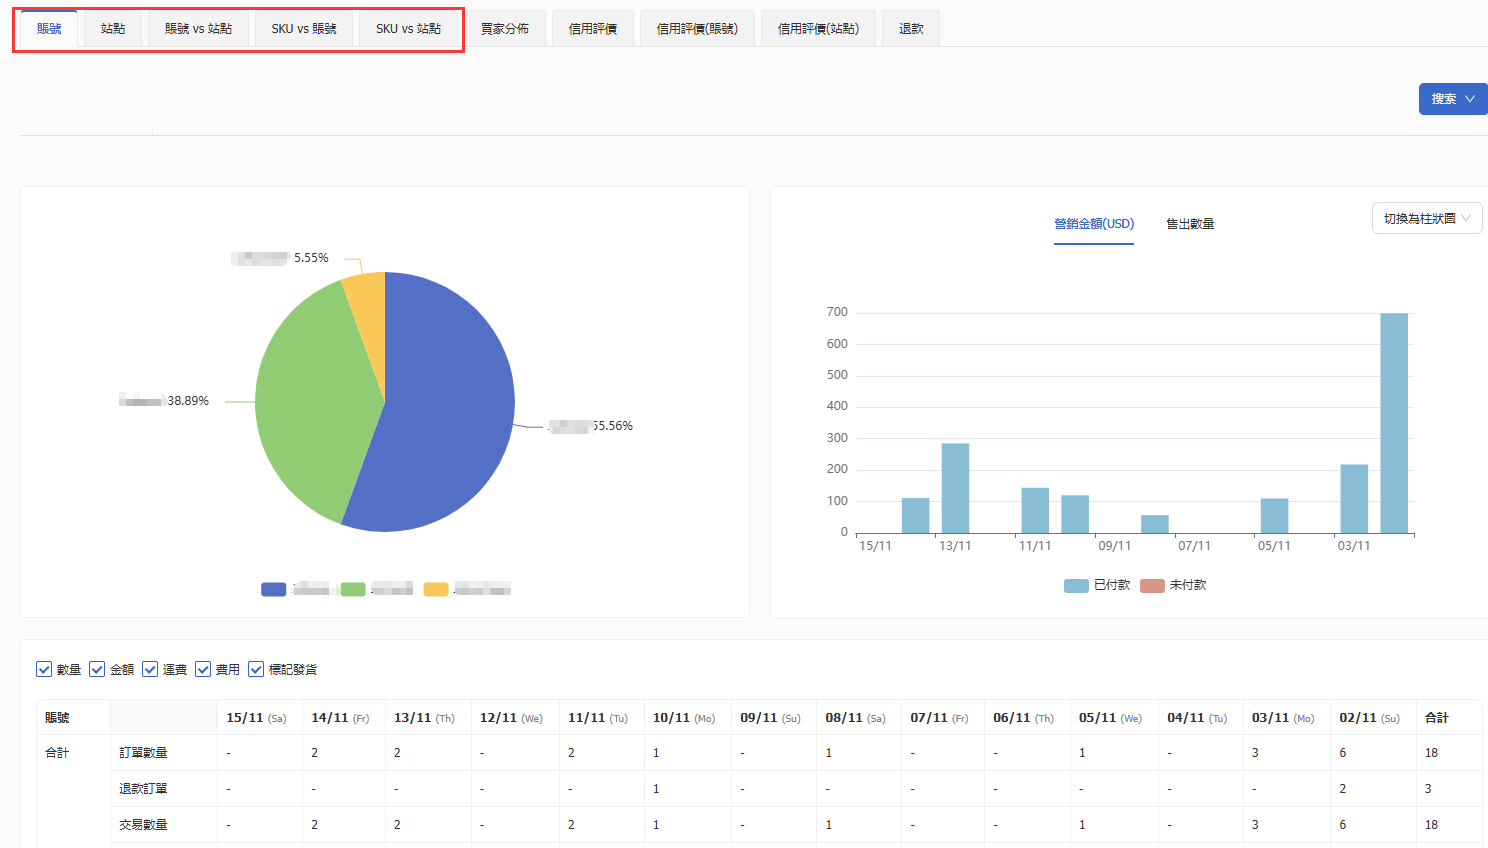
Task: Open the 切換為柱狀圖 dropdown
Action: [x=1426, y=218]
